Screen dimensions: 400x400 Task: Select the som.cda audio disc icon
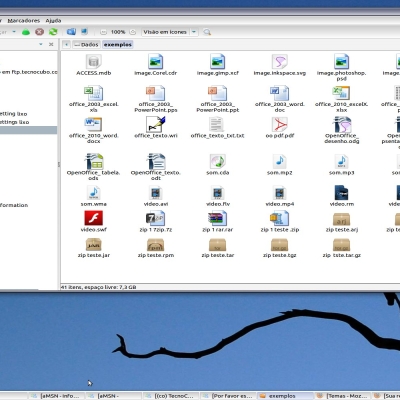click(x=218, y=161)
